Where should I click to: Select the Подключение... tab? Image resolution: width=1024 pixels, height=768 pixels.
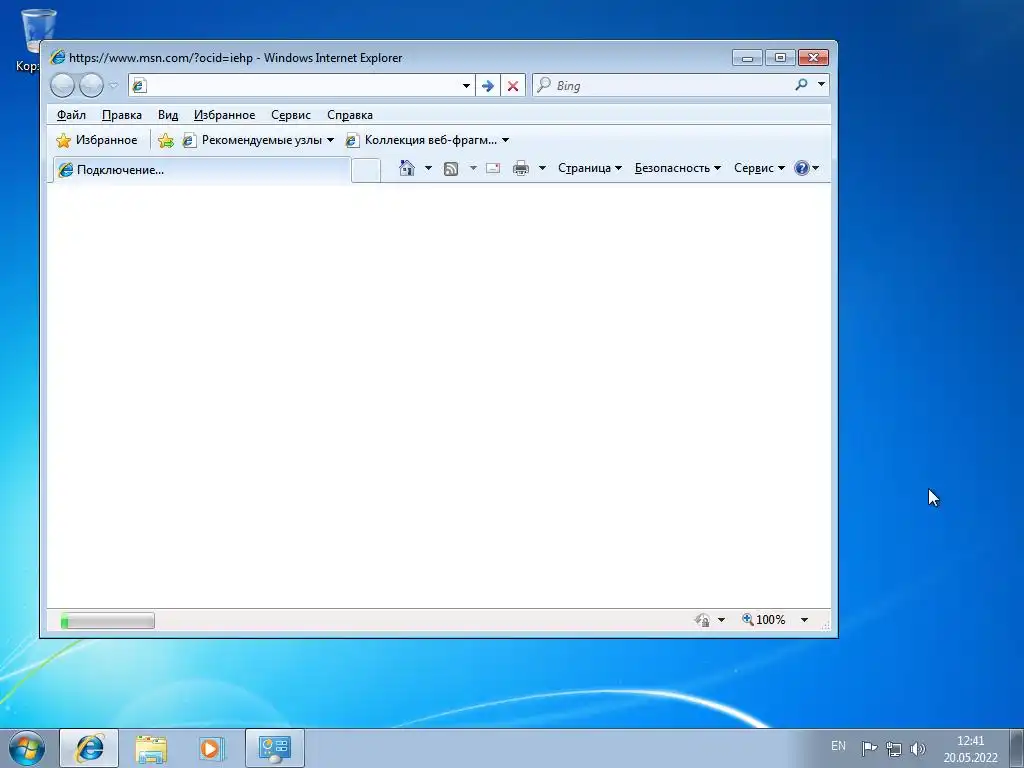[x=202, y=170]
